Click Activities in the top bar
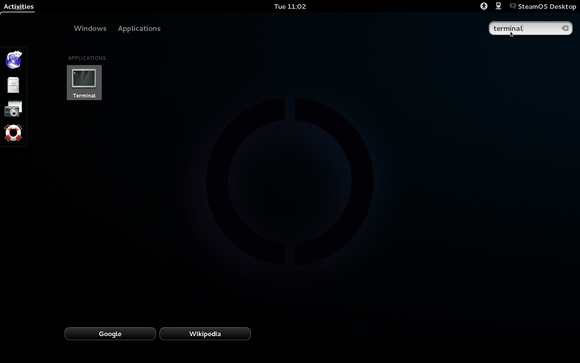The height and width of the screenshot is (363, 580). coord(18,6)
